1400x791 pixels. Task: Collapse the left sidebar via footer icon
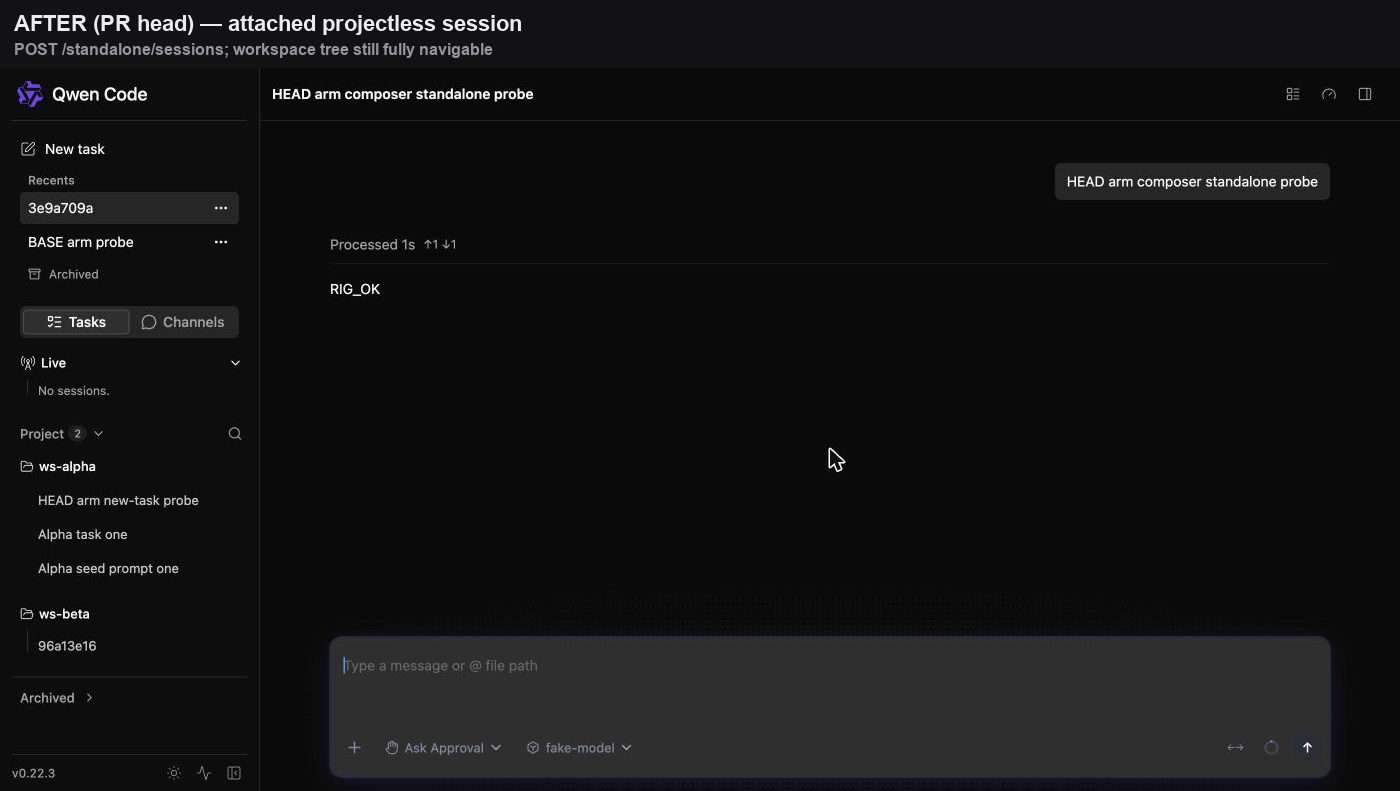234,773
